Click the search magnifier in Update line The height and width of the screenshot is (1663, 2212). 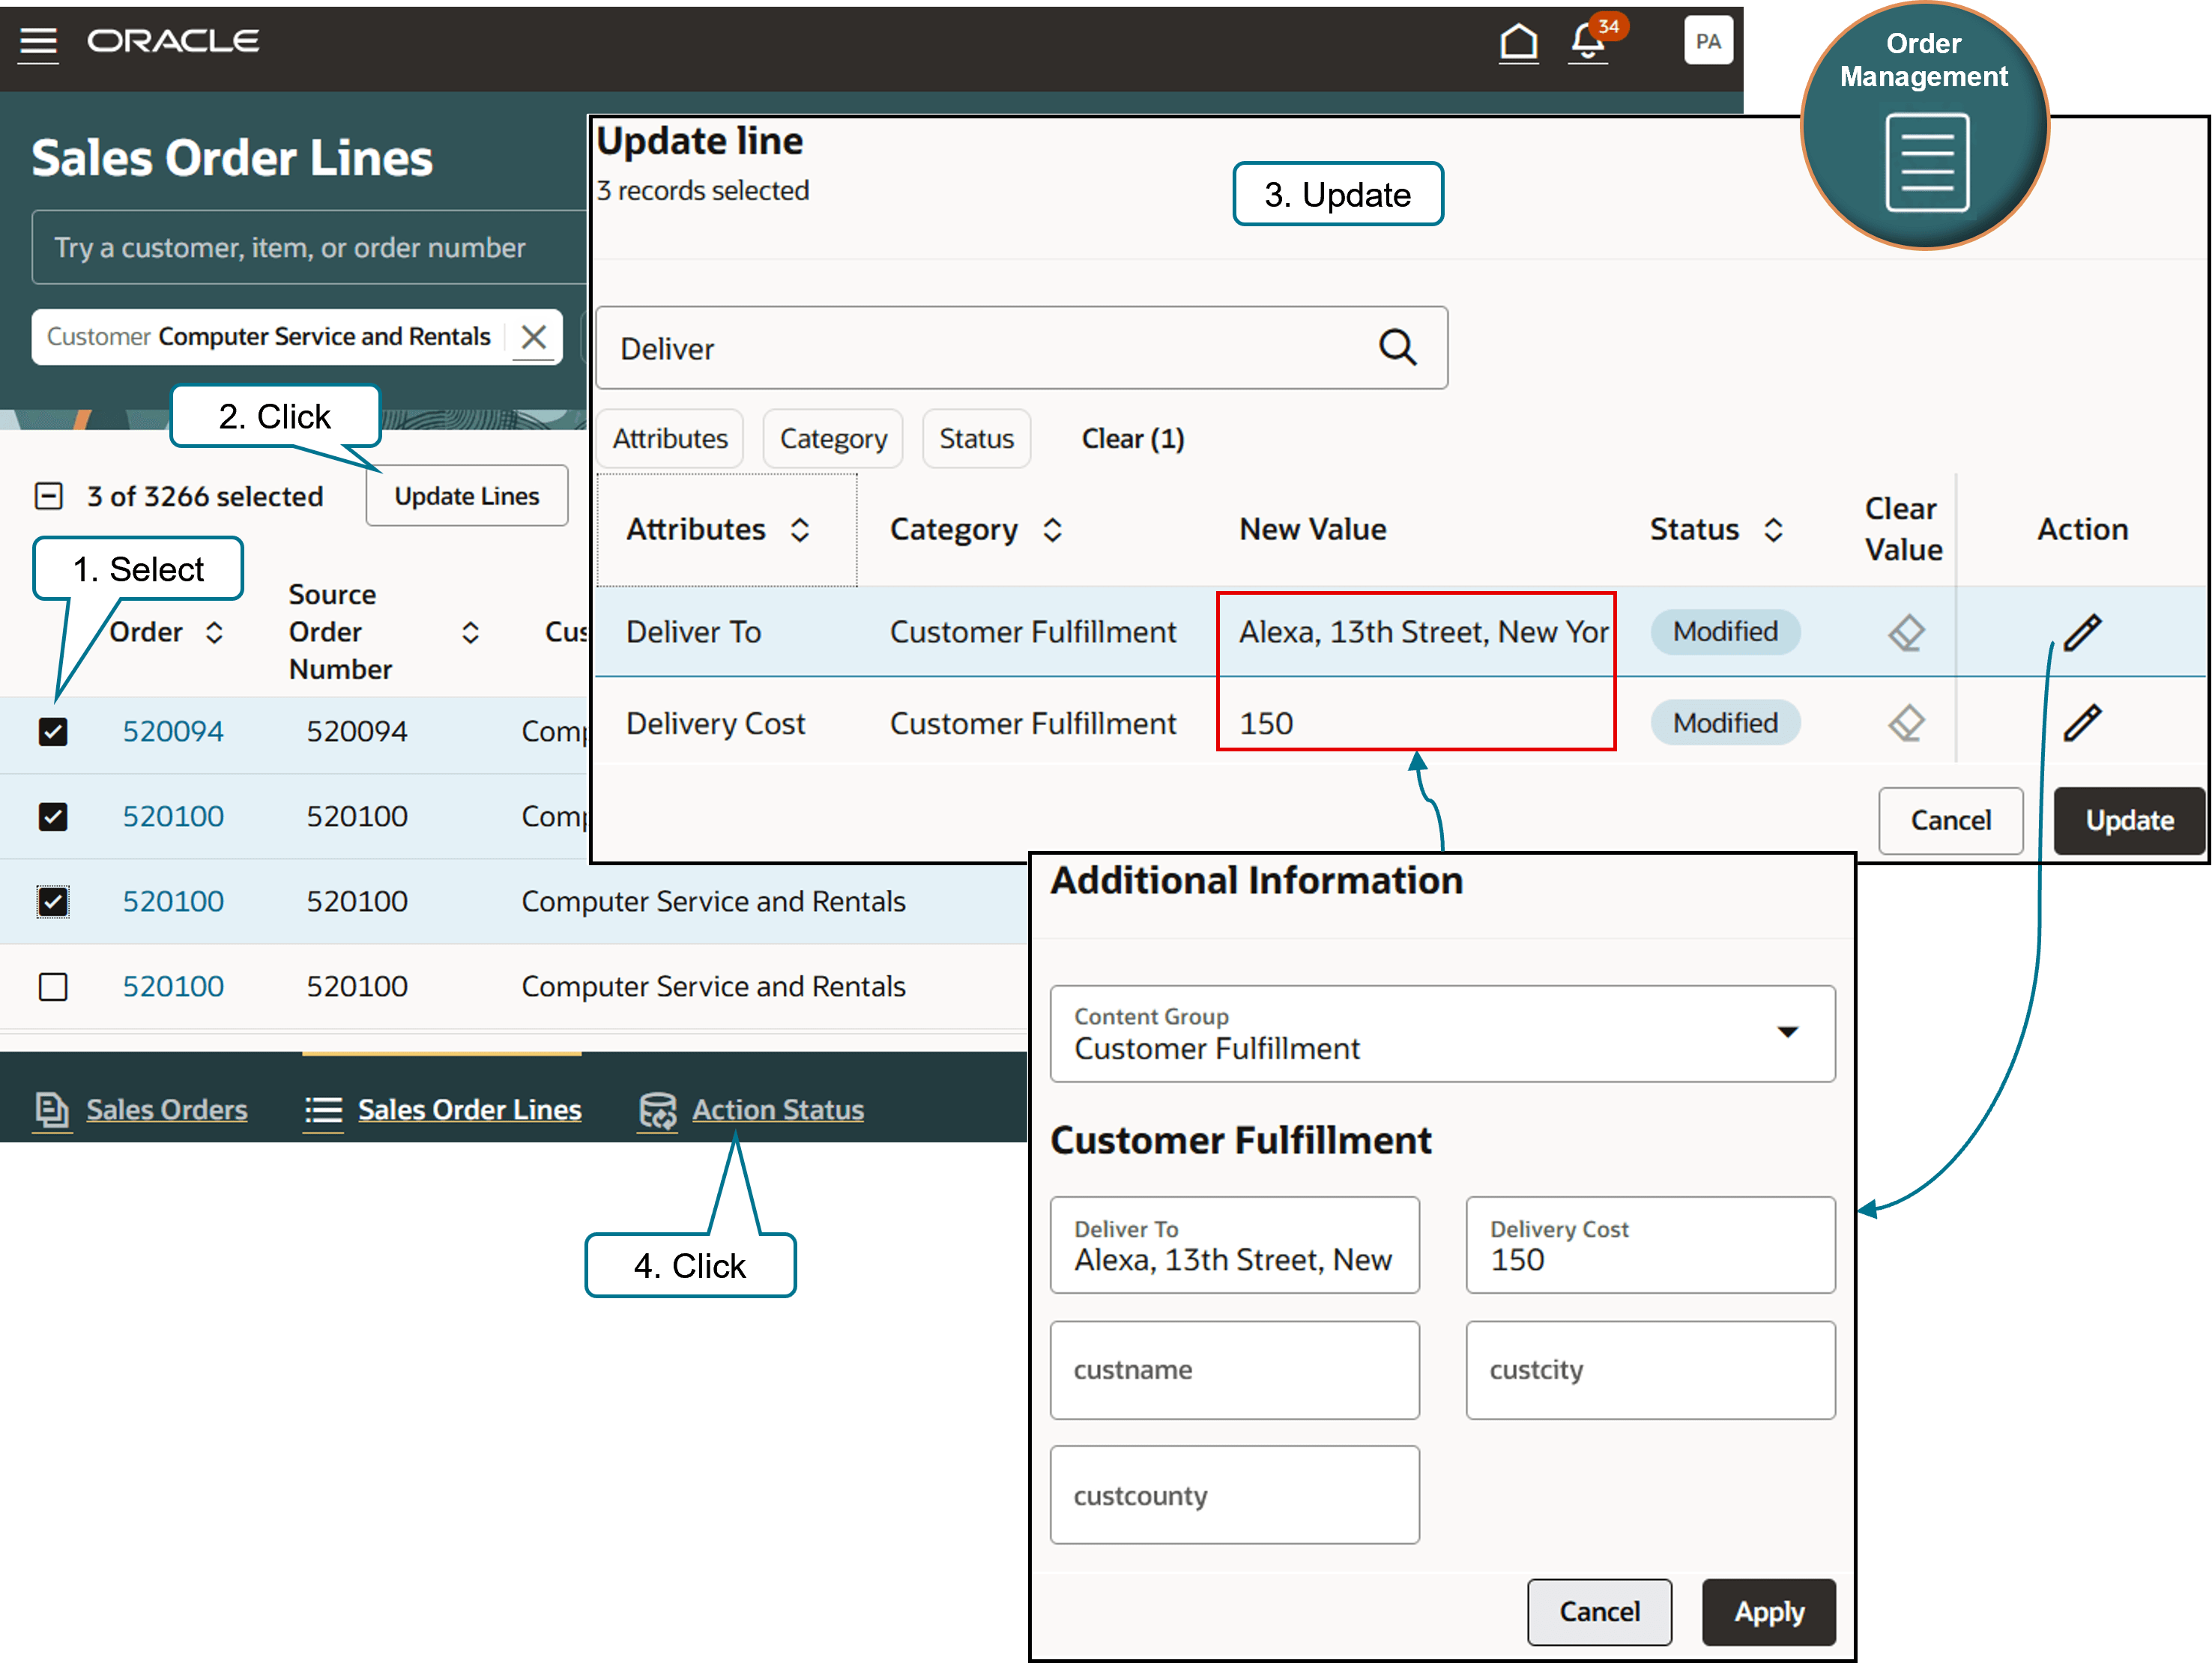click(x=1397, y=348)
